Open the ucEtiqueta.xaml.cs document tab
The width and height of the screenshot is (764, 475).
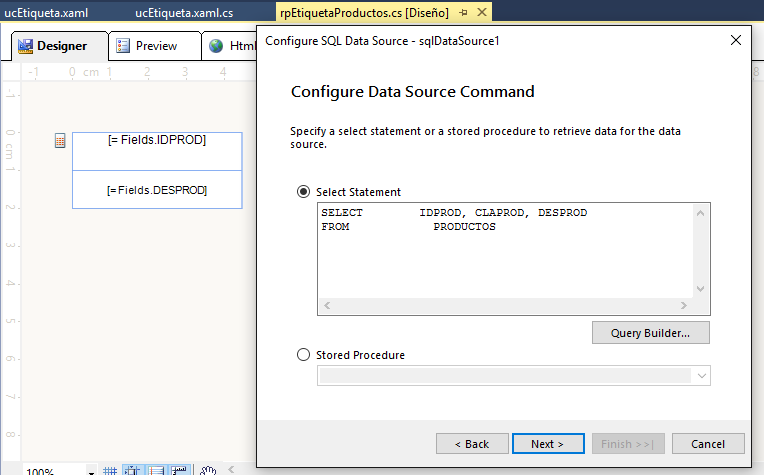click(184, 12)
